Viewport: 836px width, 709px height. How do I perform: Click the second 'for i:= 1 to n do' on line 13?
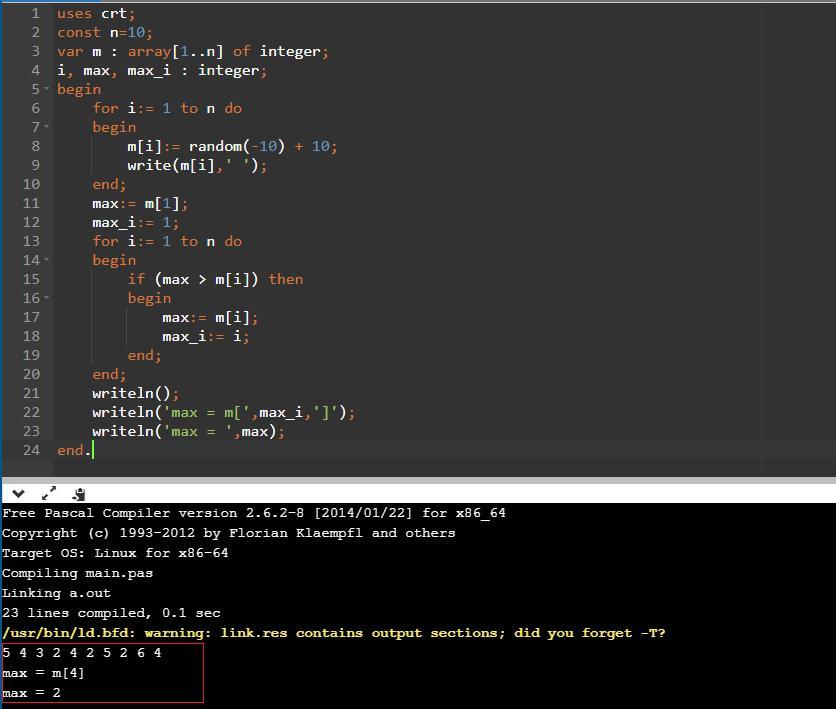pos(167,241)
